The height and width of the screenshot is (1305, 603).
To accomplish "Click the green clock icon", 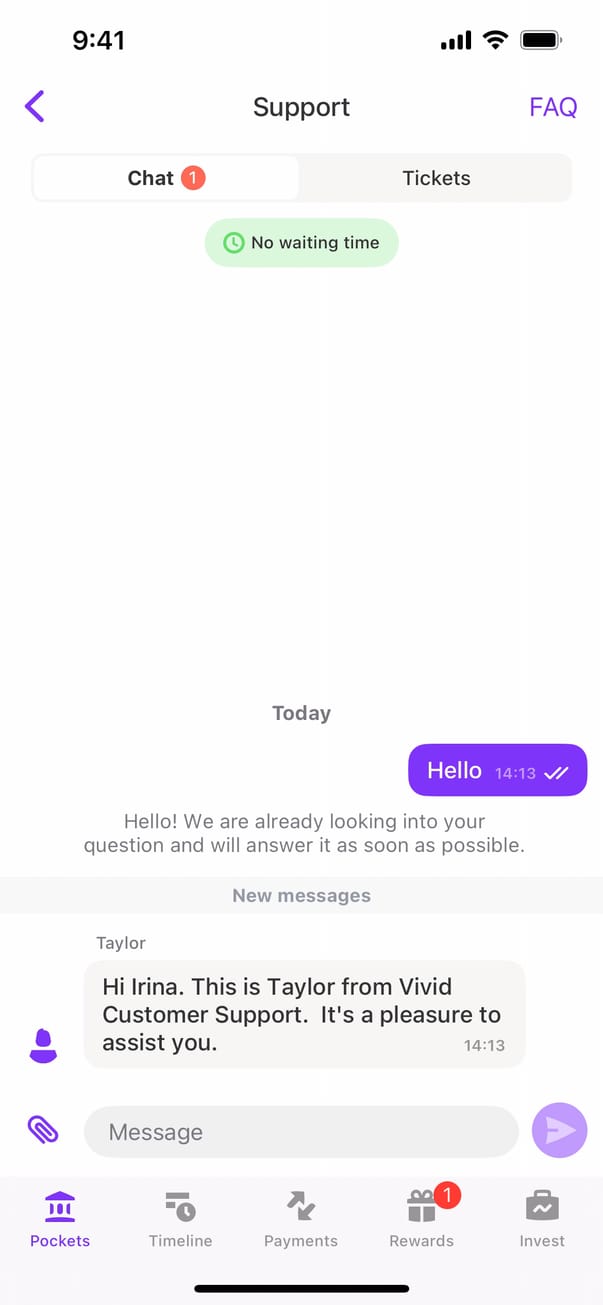I will click(233, 243).
